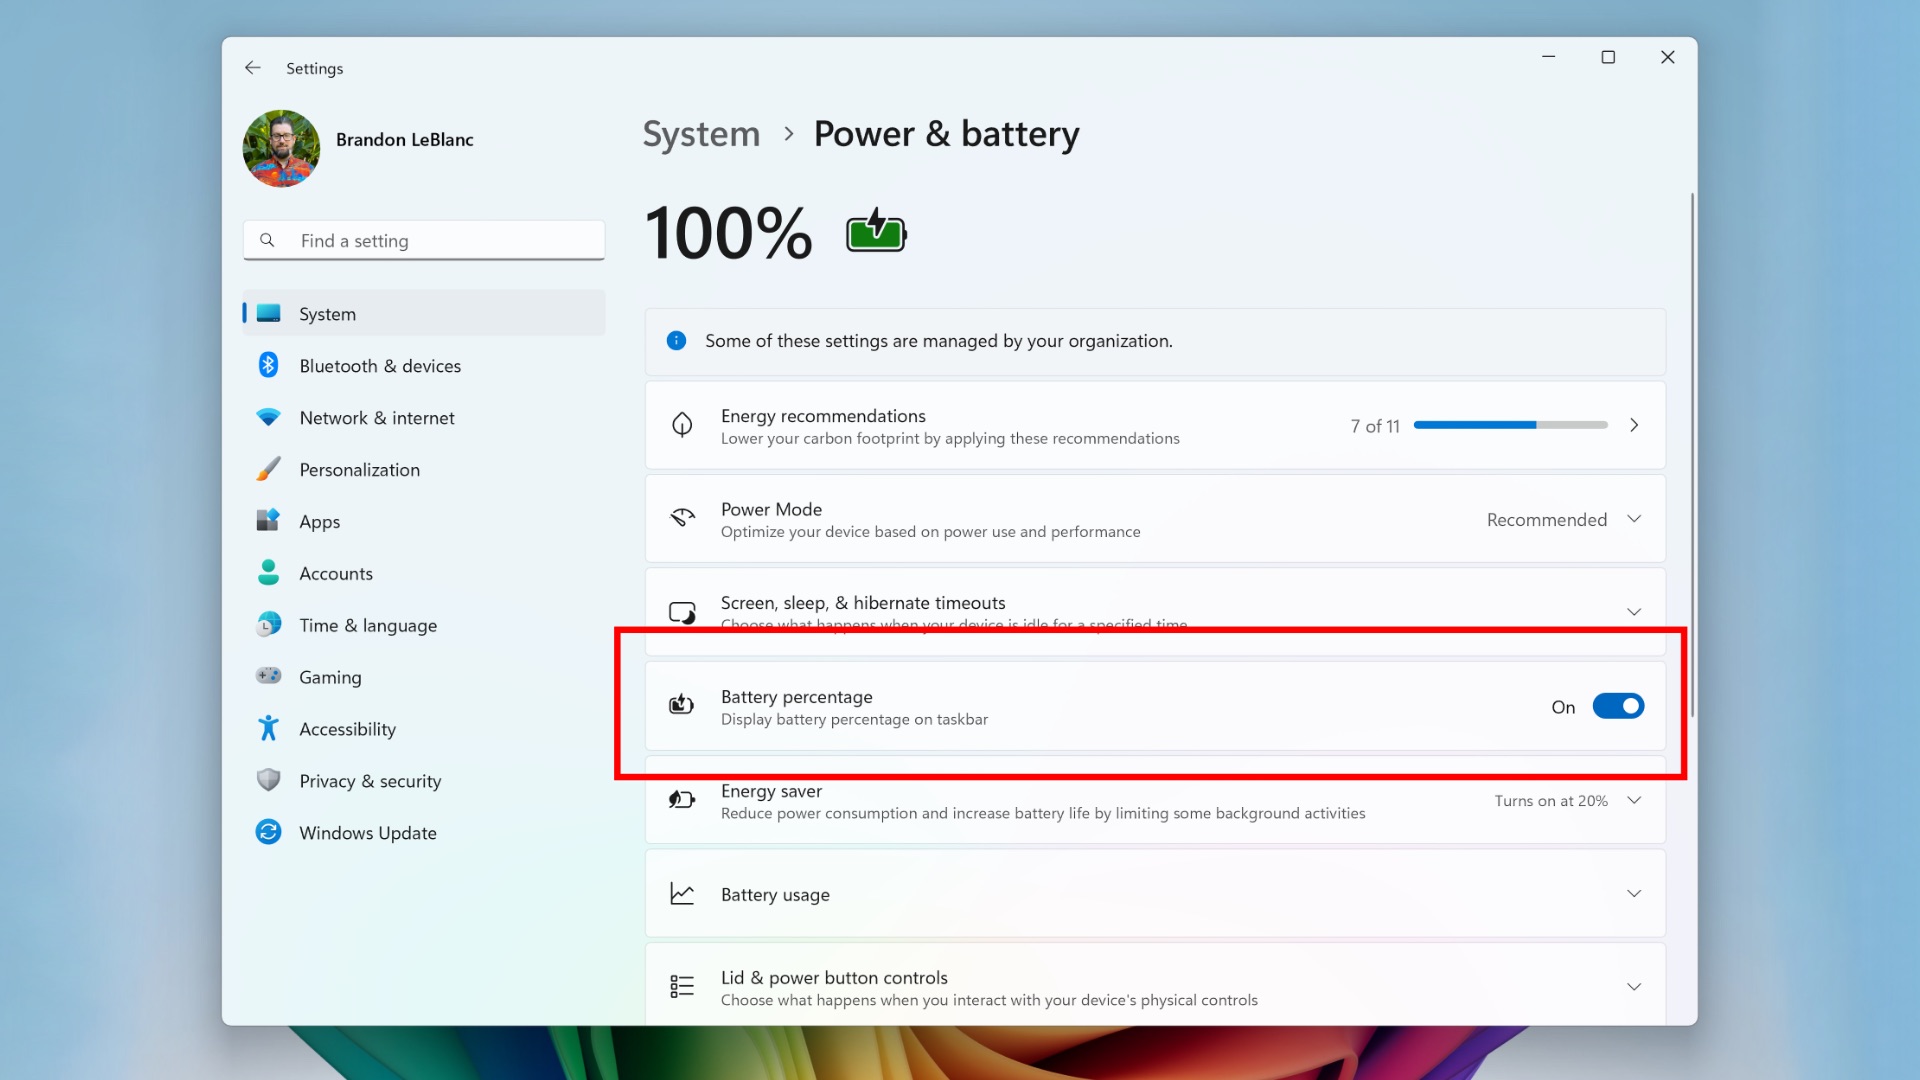The height and width of the screenshot is (1080, 1920).
Task: Click the Battery percentage icon
Action: pyautogui.click(x=682, y=705)
